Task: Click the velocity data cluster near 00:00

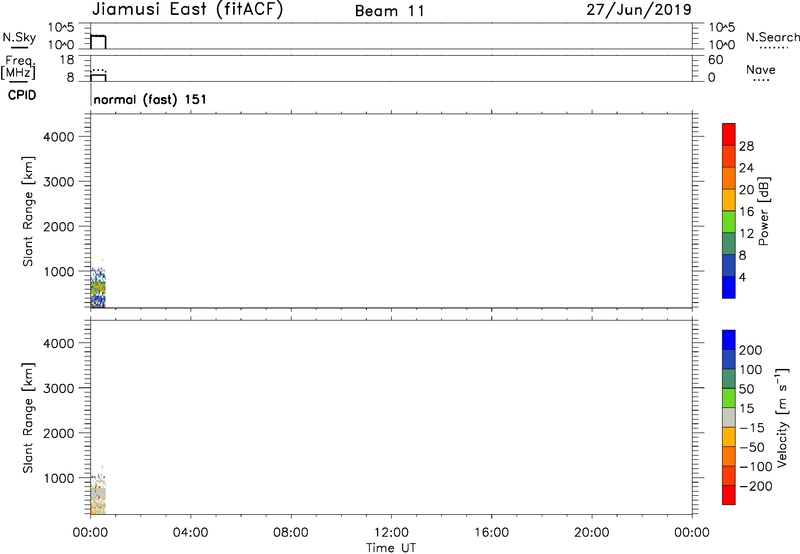Action: (98, 492)
